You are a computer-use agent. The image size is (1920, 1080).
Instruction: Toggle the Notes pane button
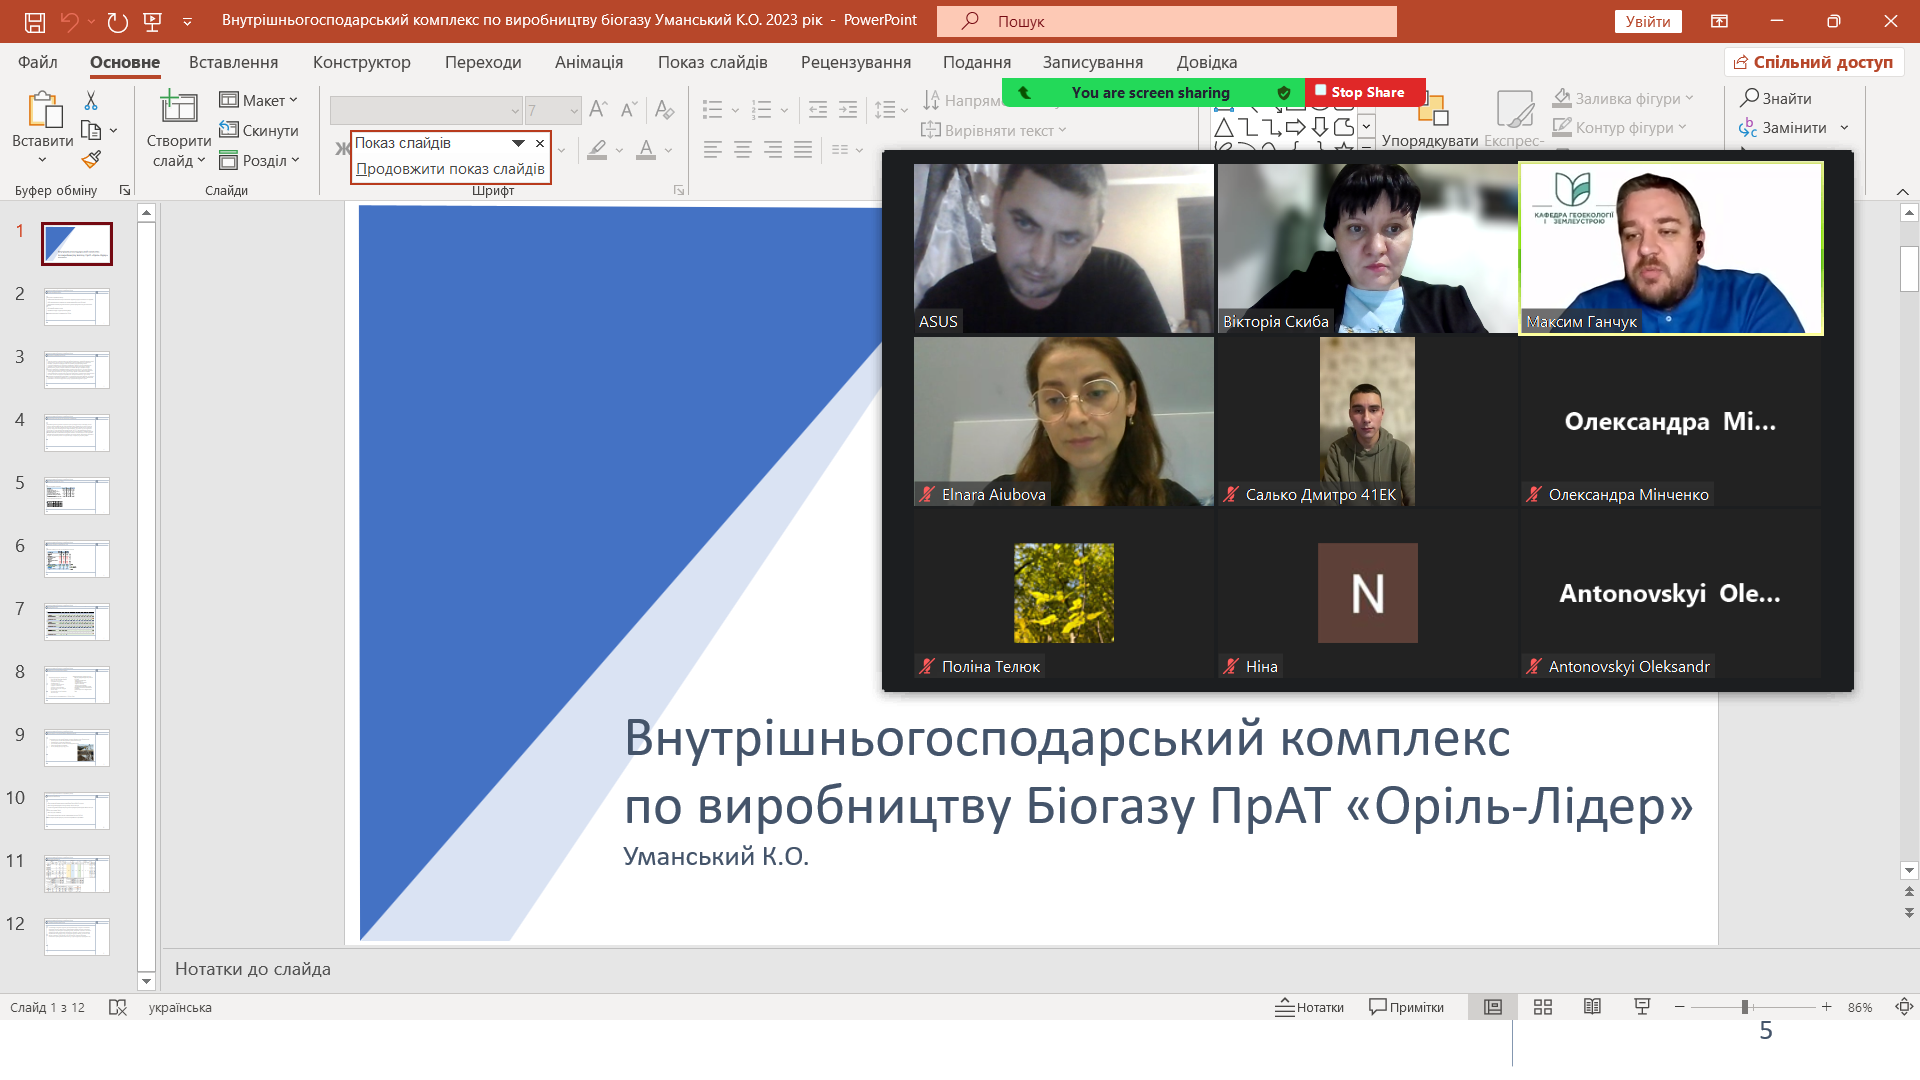pyautogui.click(x=1309, y=1007)
